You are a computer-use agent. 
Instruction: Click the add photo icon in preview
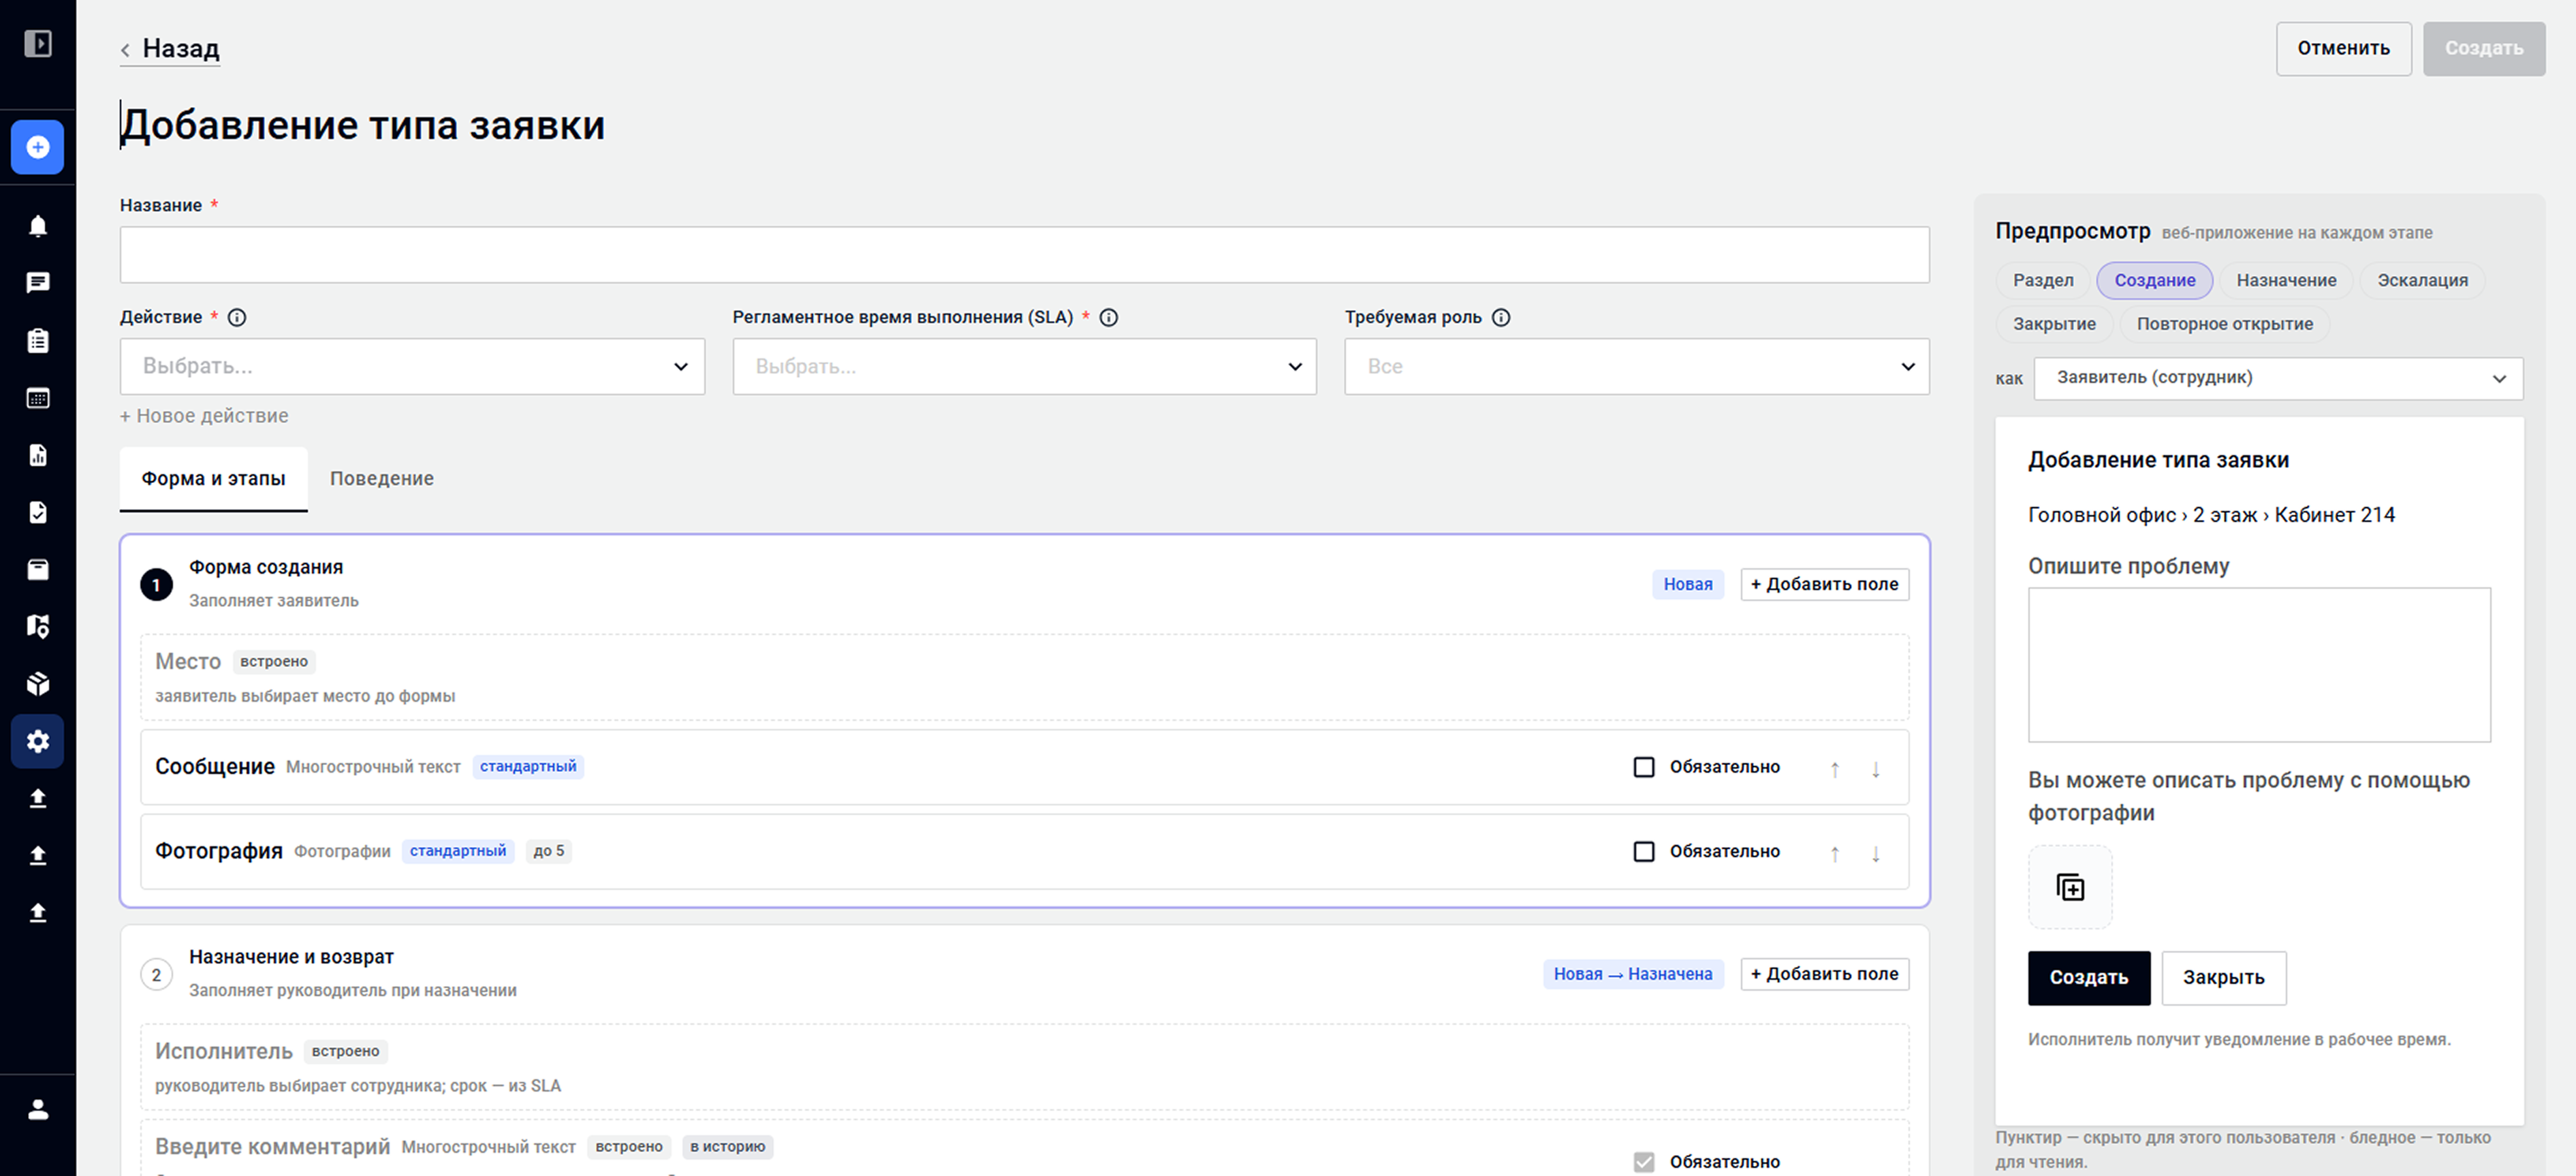(2070, 887)
